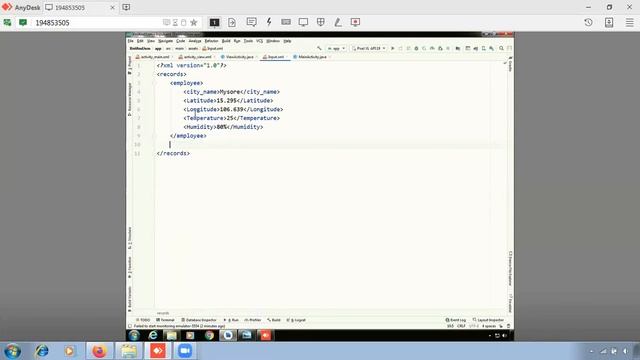Screen dimensions: 640x360
Task: Open the VCS menu
Action: (x=260, y=41)
